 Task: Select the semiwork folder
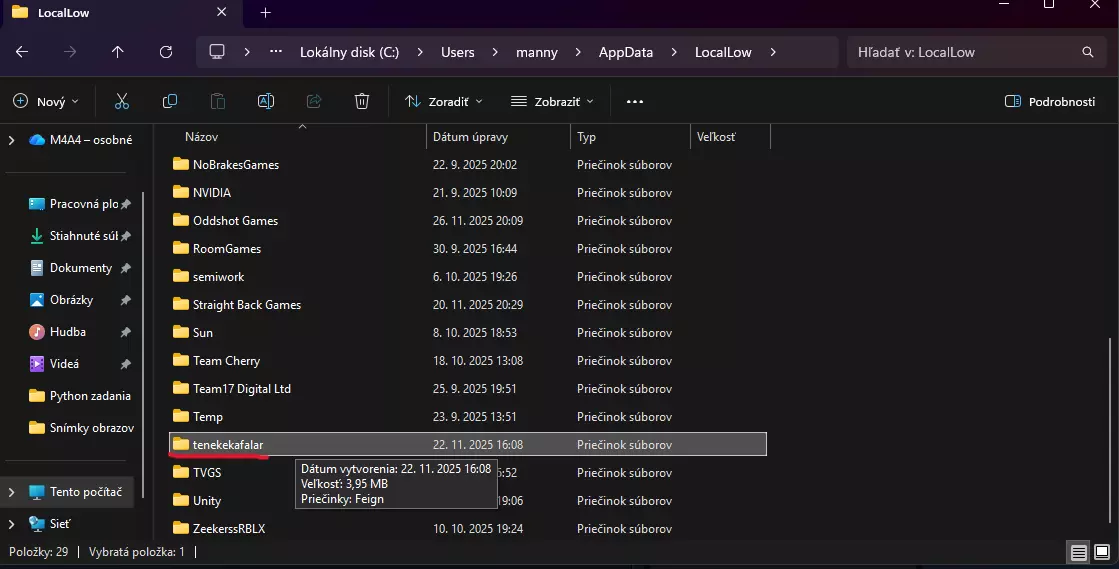[467, 277]
